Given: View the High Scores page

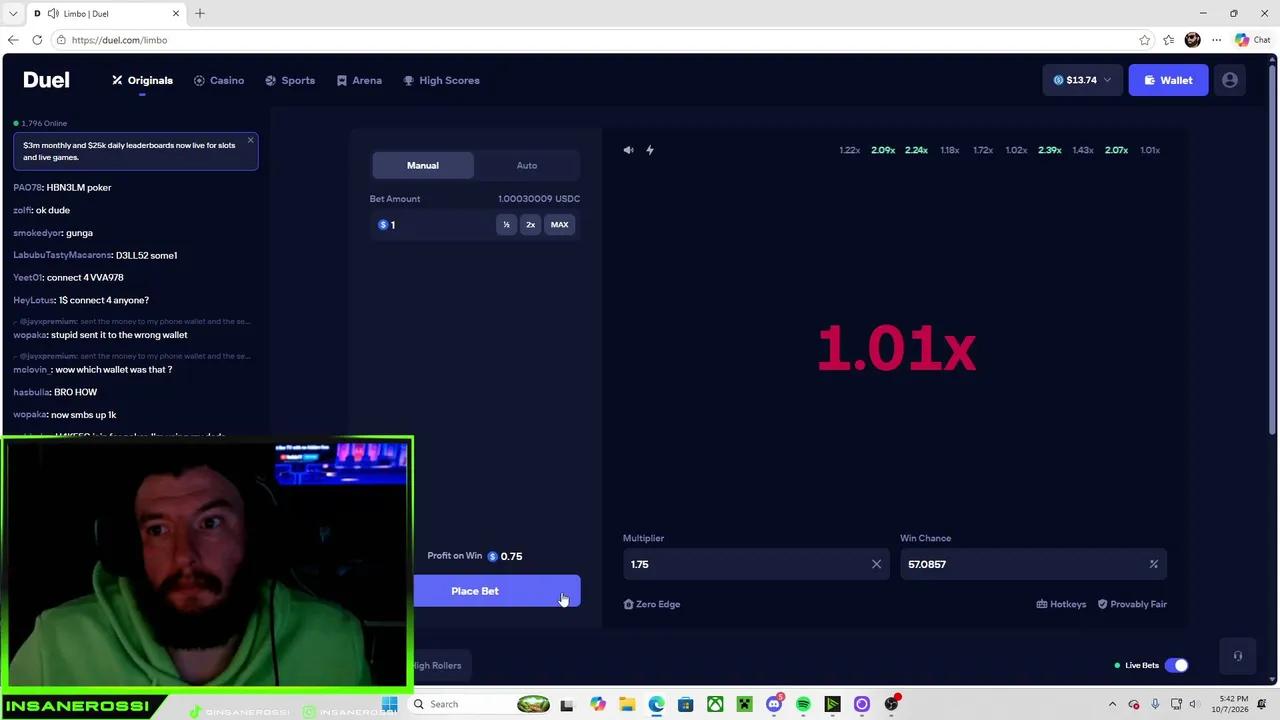Looking at the screenshot, I should 441,80.
